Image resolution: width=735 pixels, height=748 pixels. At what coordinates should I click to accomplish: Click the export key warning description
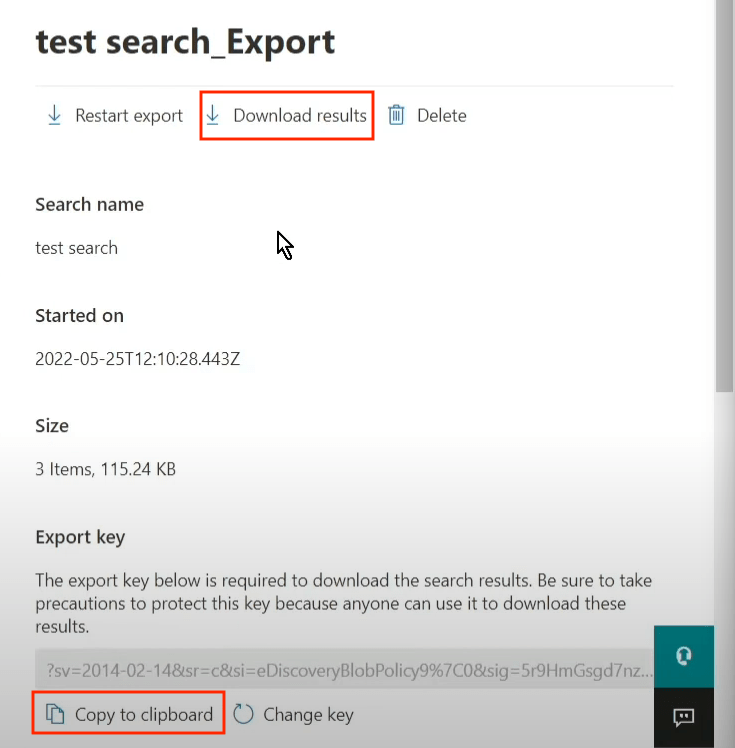click(343, 603)
